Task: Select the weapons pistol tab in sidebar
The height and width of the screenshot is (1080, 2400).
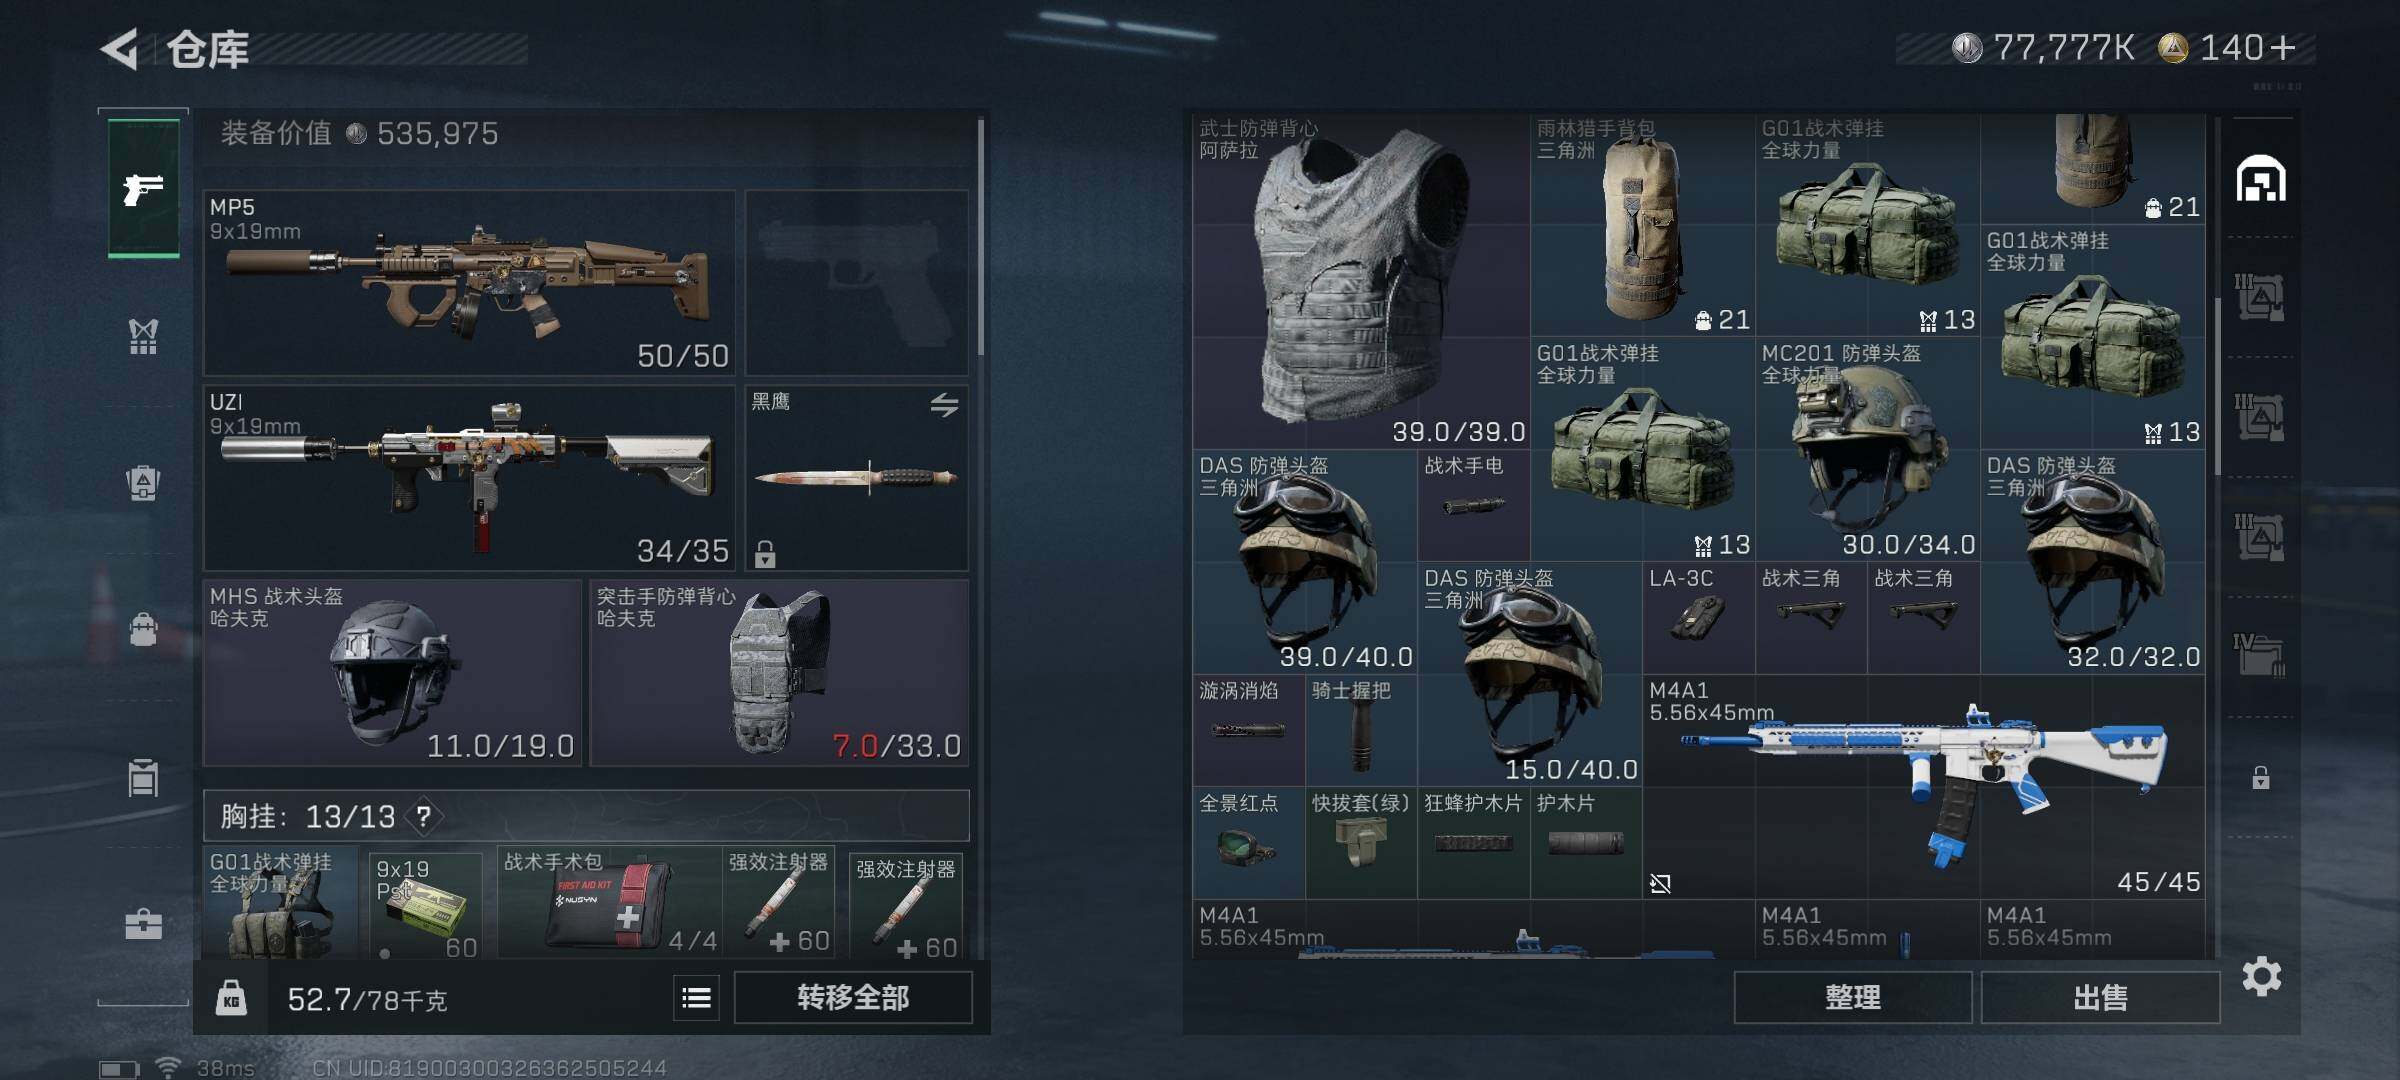Action: click(143, 188)
